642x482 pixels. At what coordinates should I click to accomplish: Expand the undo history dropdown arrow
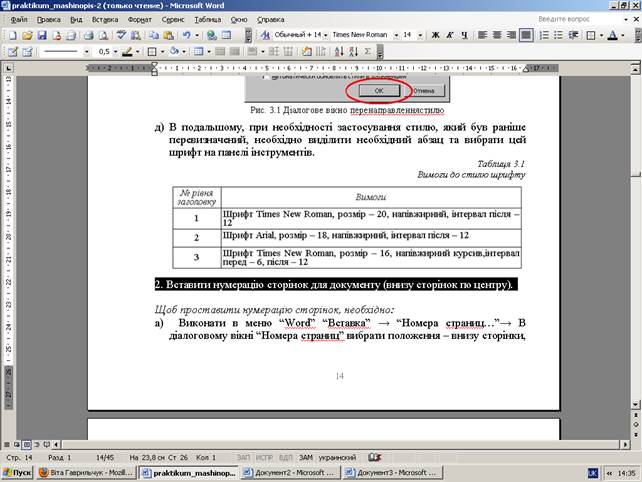(197, 35)
